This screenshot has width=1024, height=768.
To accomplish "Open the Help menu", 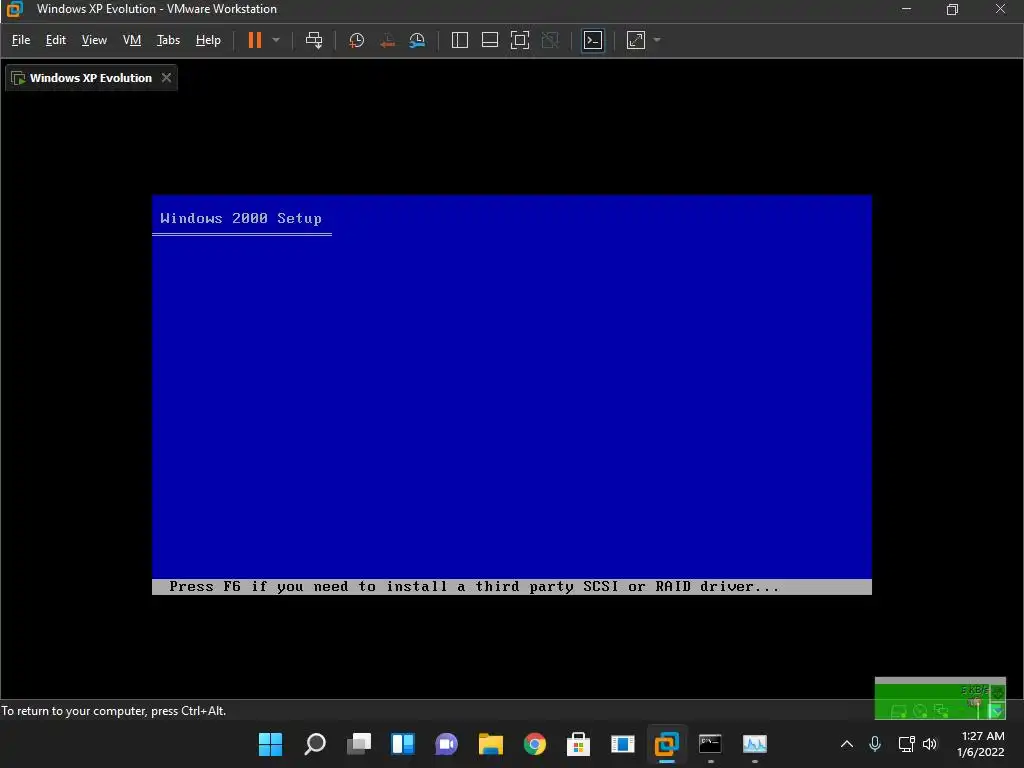I will [x=208, y=40].
